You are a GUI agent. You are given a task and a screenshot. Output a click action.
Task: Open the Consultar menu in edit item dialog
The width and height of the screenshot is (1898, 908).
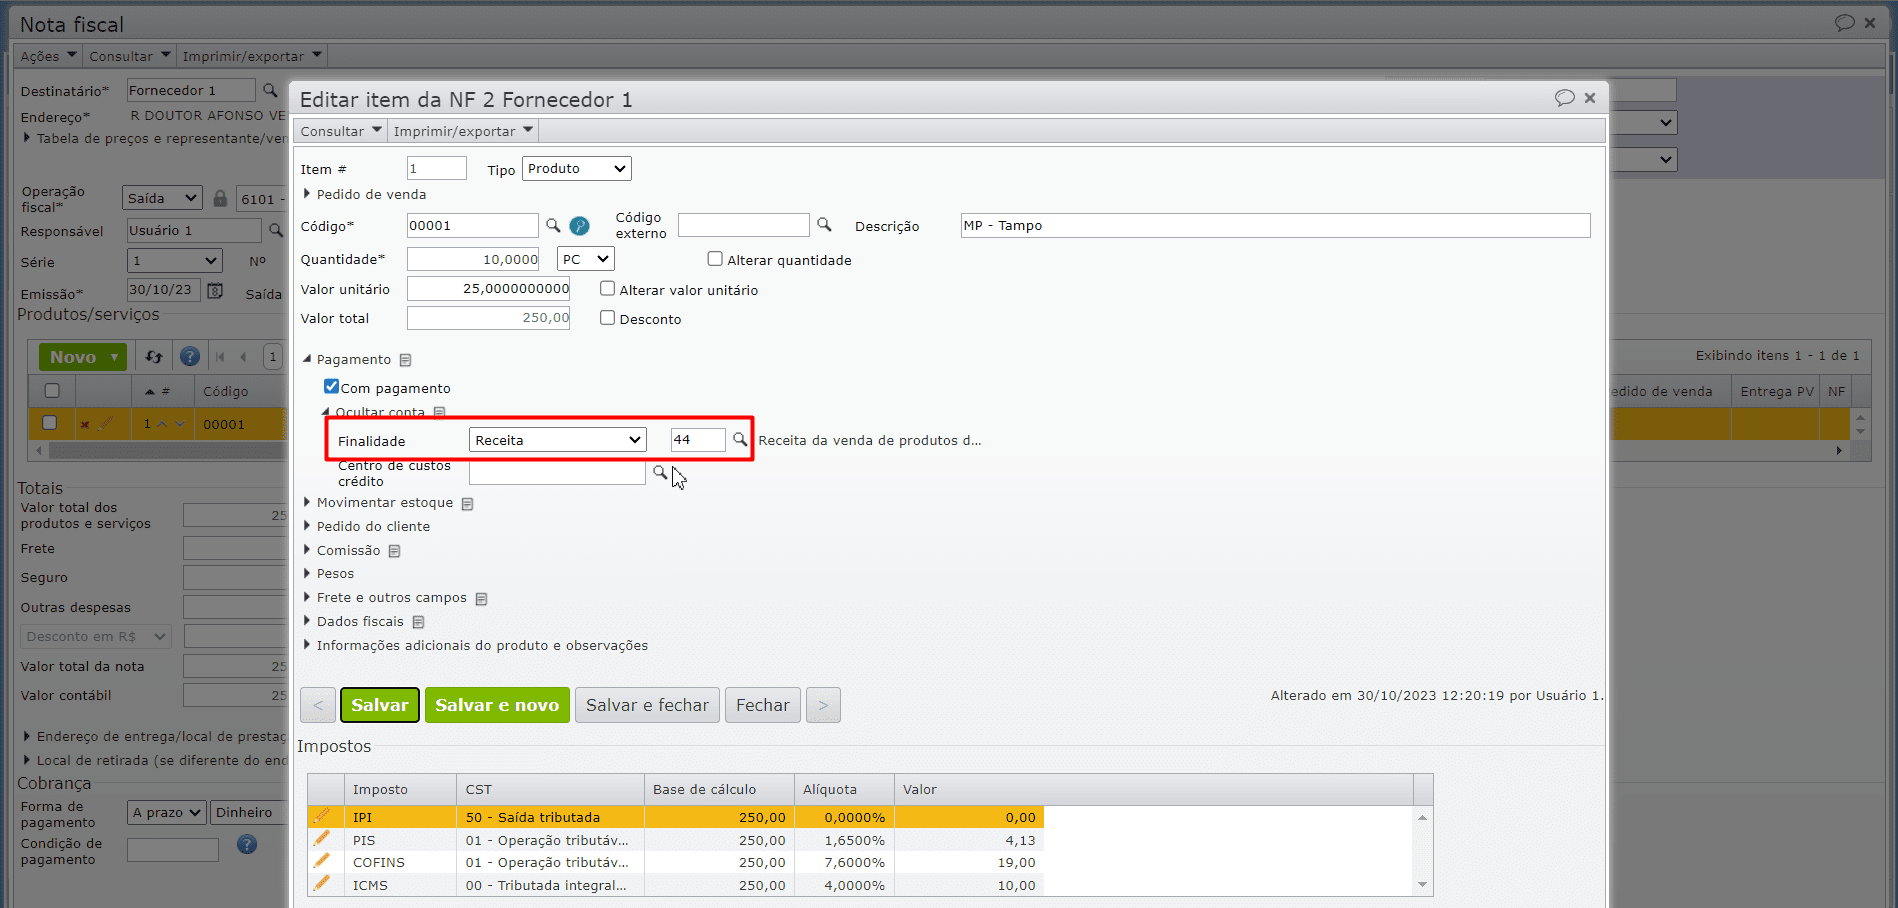pos(341,131)
